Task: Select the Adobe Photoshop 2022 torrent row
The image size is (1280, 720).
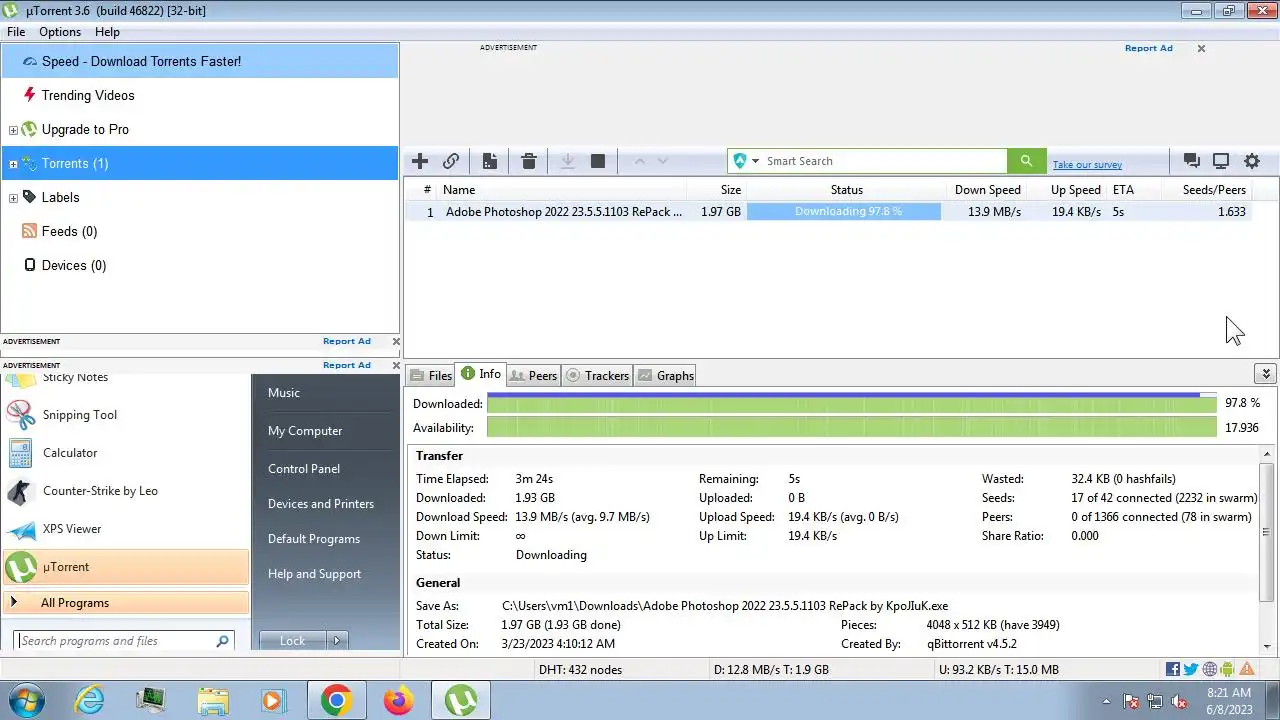Action: [x=828, y=212]
